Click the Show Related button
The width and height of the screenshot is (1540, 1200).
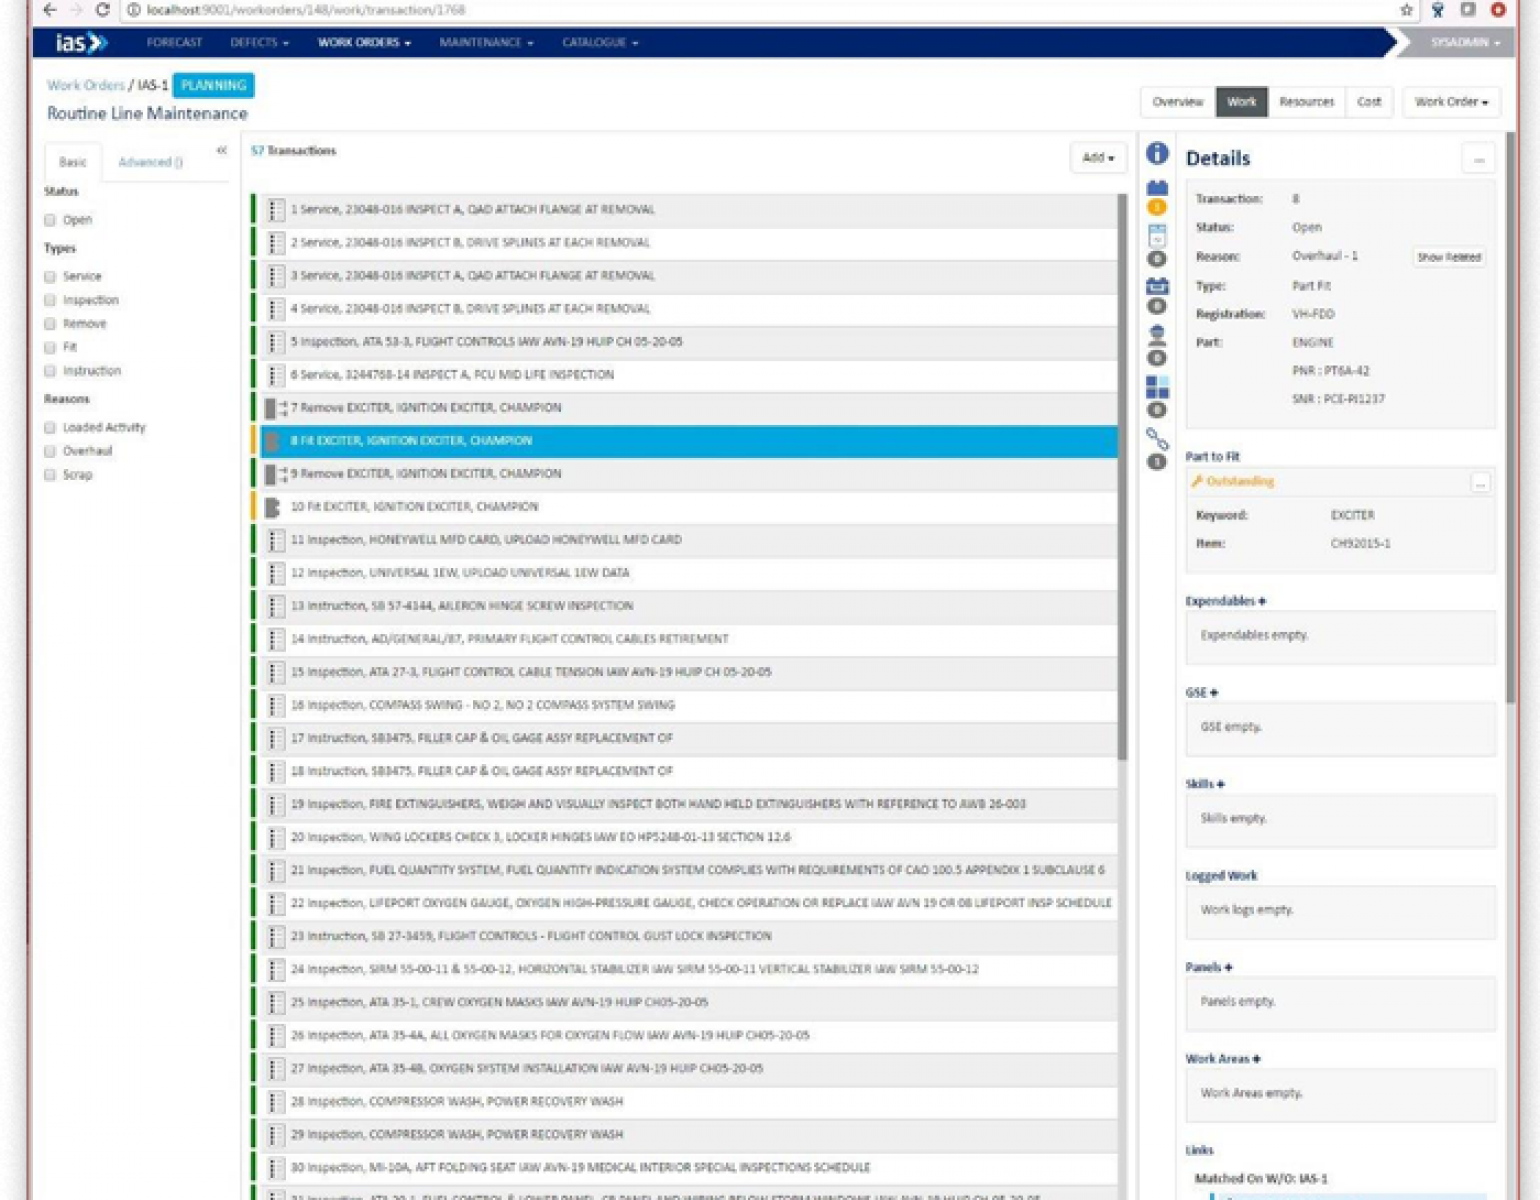[x=1447, y=257]
